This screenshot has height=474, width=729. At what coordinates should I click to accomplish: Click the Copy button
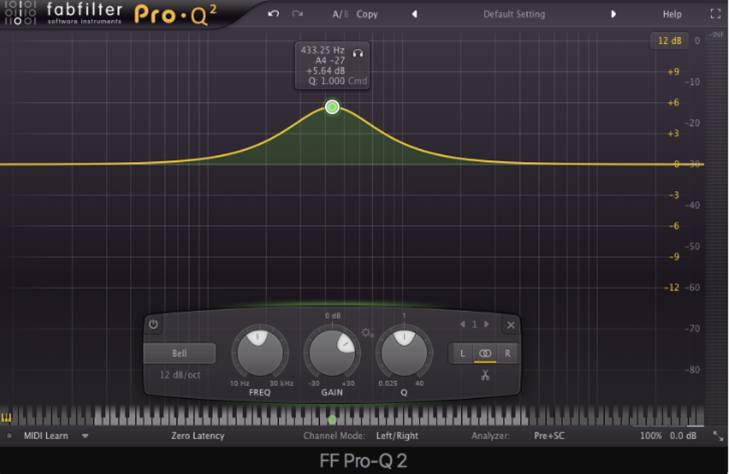click(367, 15)
